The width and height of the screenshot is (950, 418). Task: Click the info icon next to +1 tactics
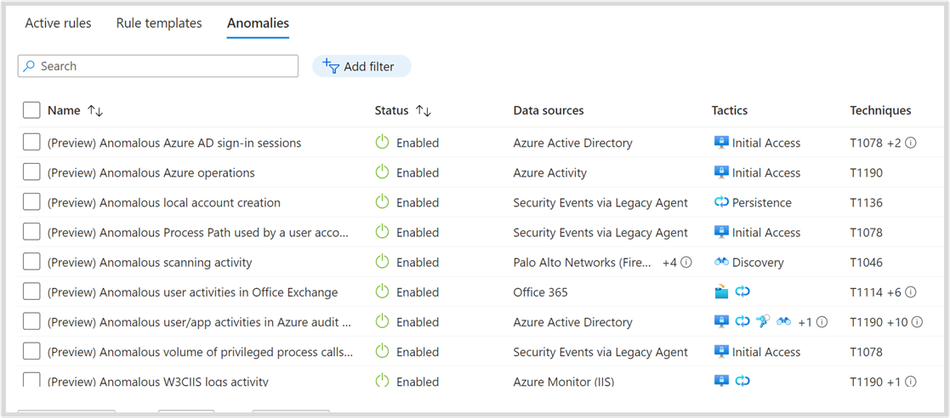pyautogui.click(x=822, y=322)
